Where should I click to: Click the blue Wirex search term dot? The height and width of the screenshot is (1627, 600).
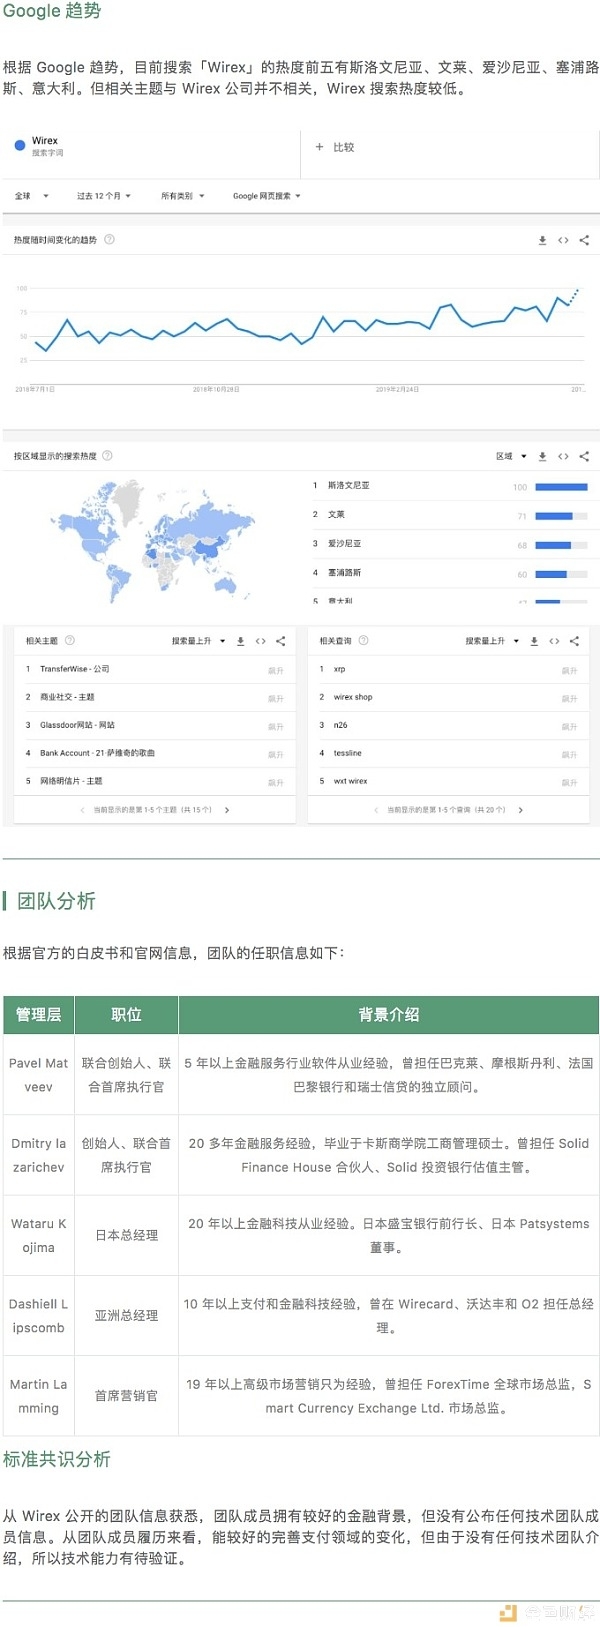20,146
